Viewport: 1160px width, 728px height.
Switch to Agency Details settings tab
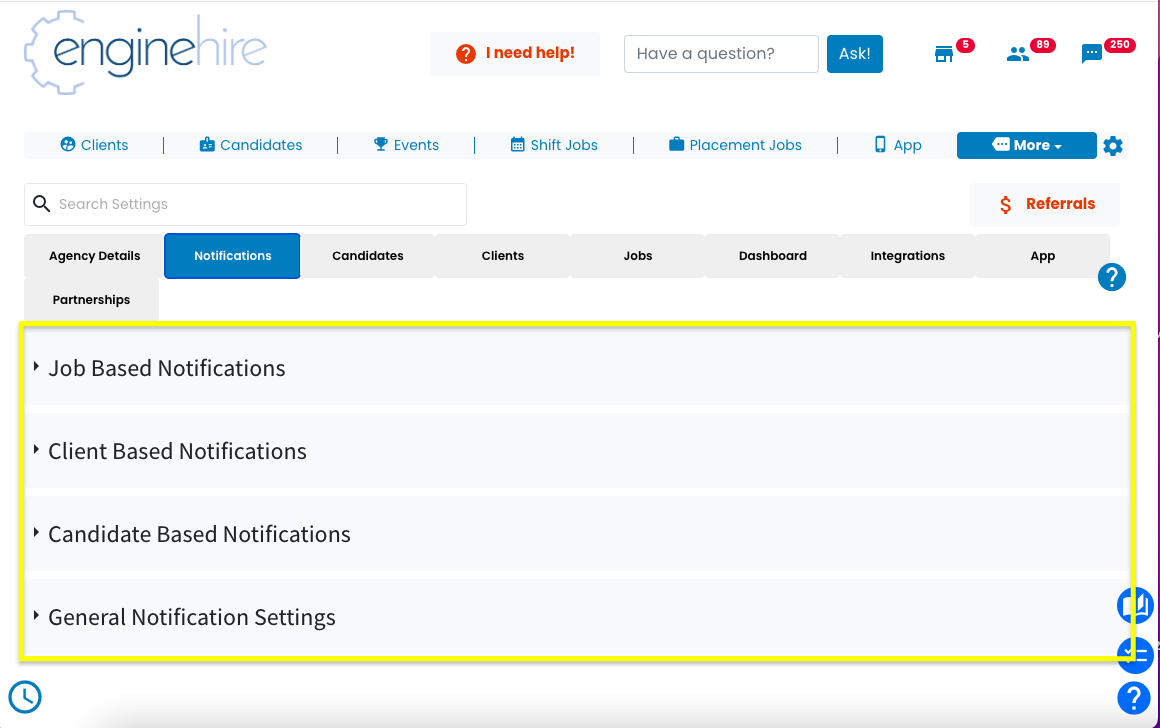coord(94,256)
